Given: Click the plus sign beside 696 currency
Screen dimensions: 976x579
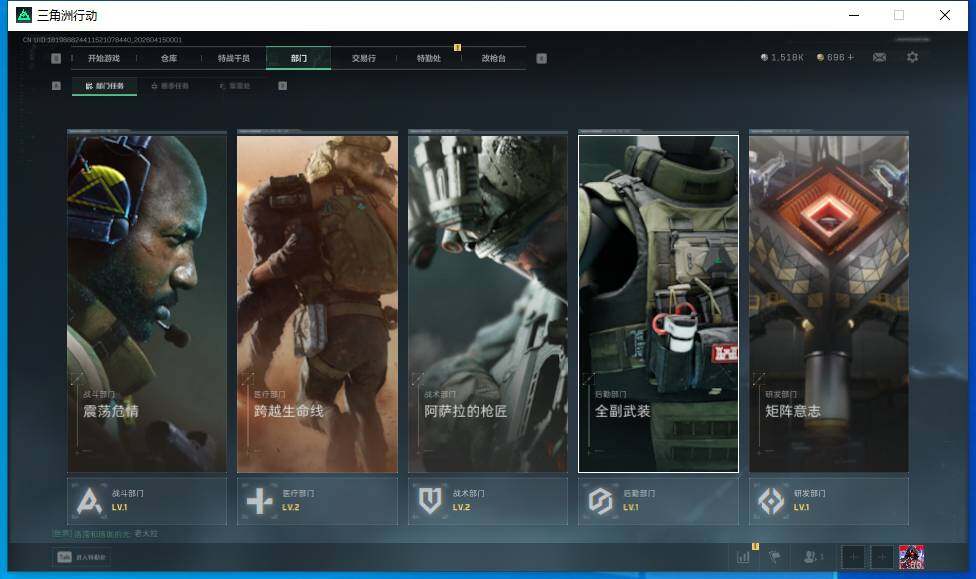Looking at the screenshot, I should point(851,57).
